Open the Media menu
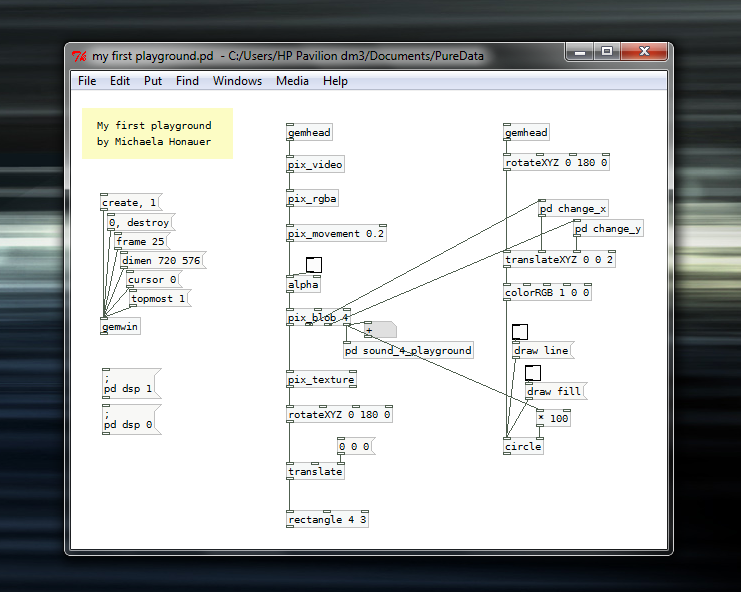Screen dimensions: 741x592 click(292, 81)
